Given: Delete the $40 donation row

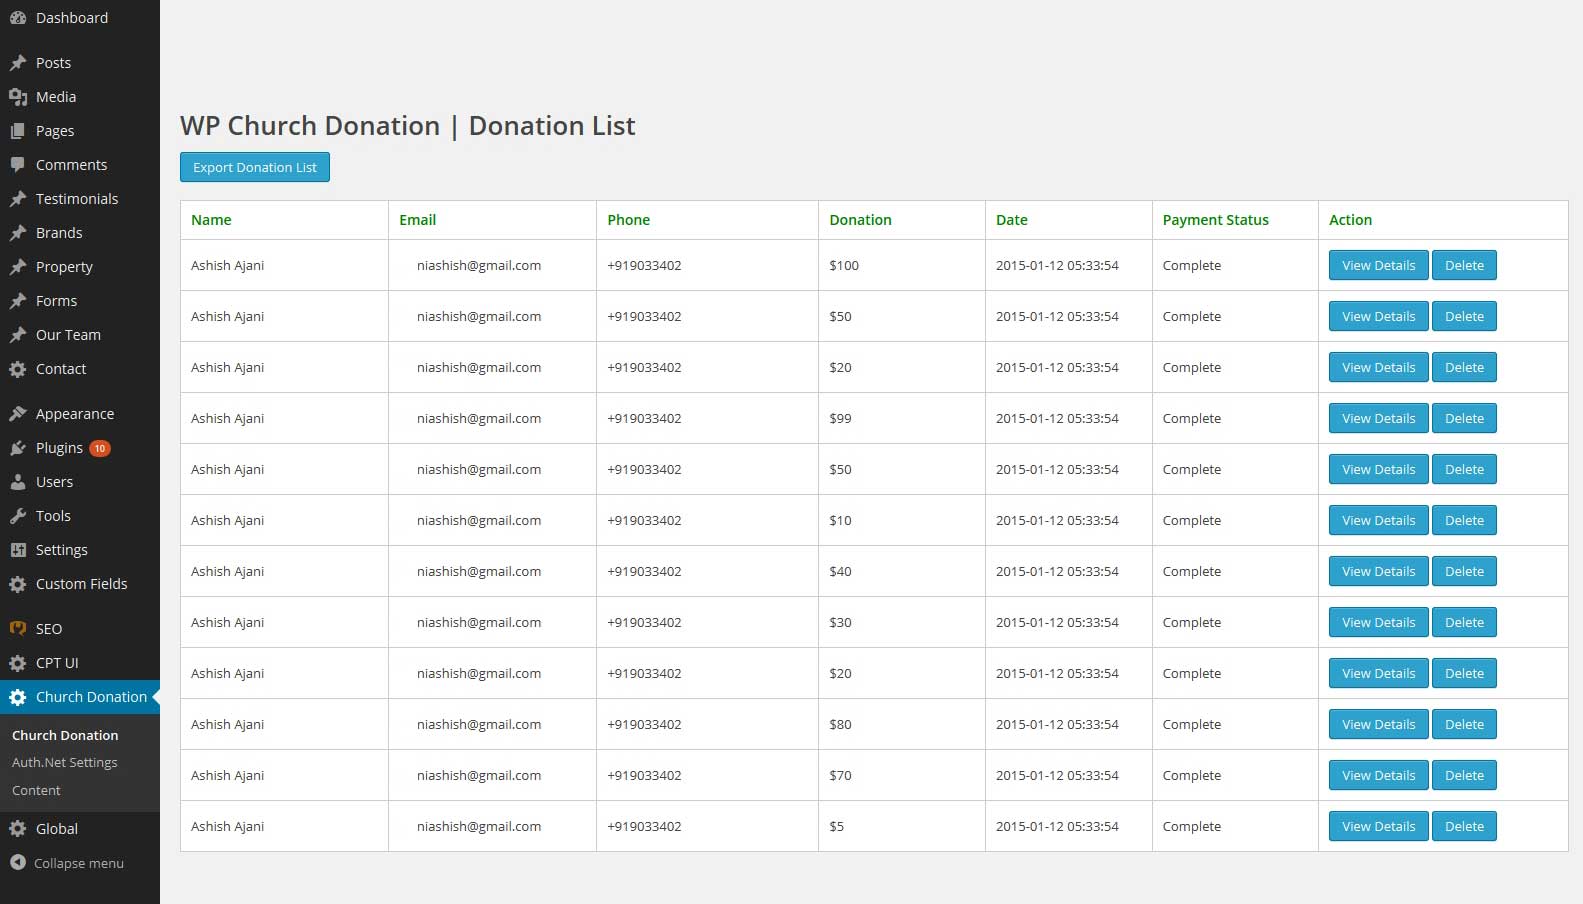Looking at the screenshot, I should tap(1464, 571).
